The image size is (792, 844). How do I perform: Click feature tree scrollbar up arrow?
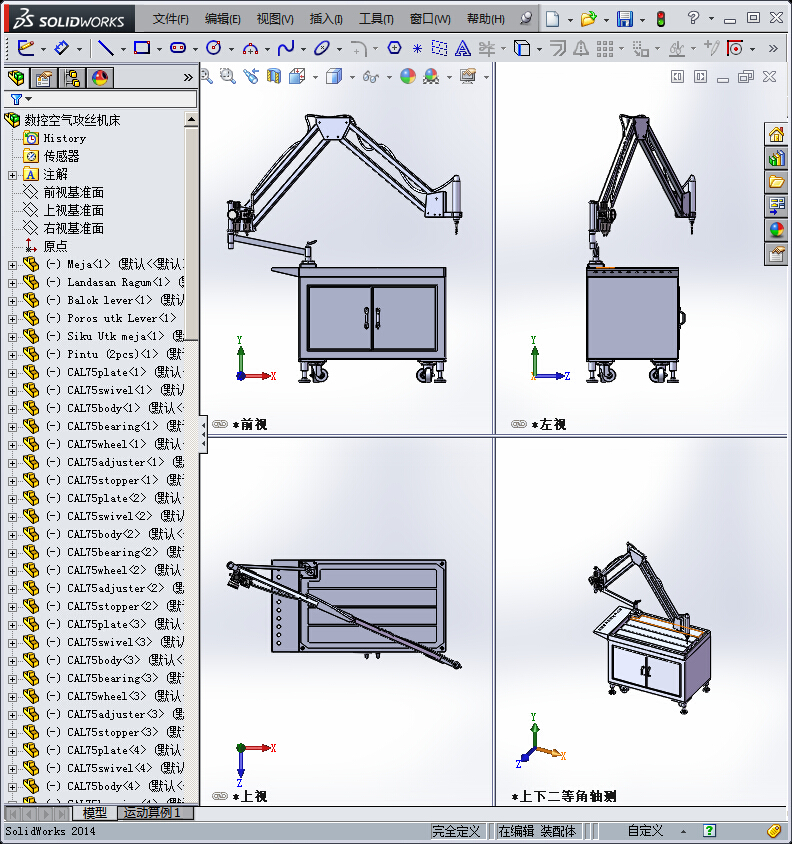coord(191,119)
